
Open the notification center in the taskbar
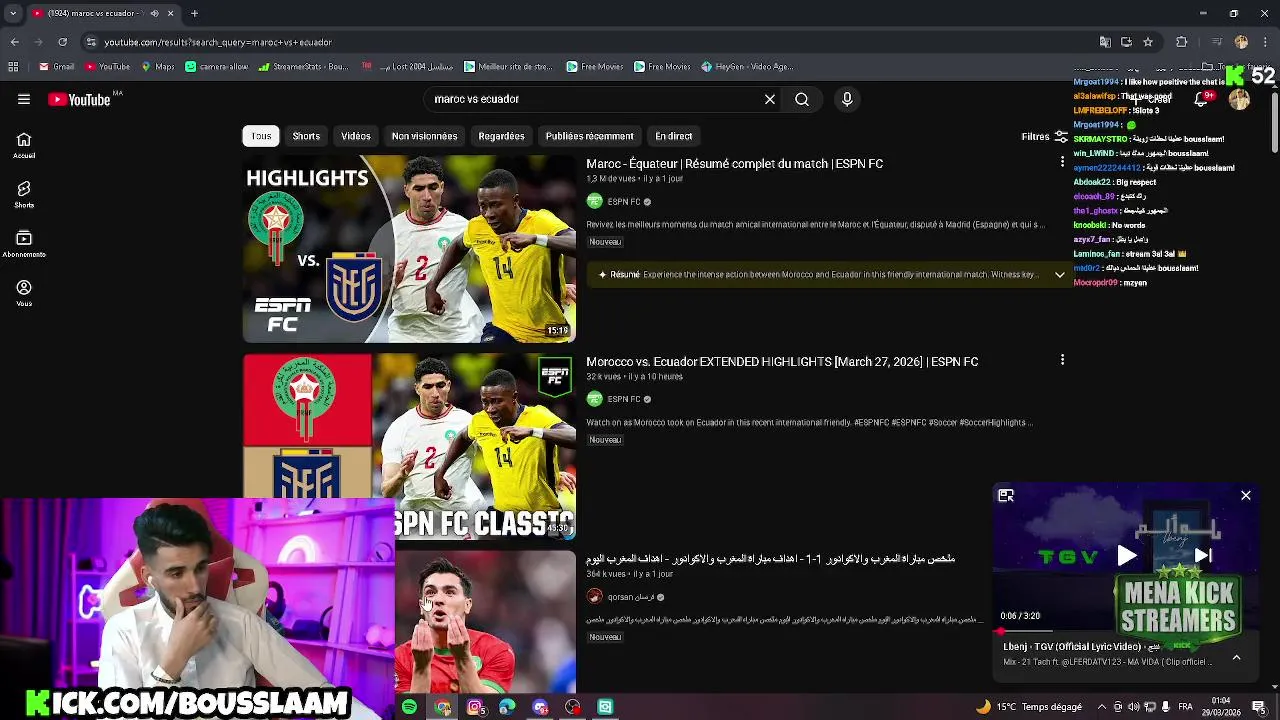point(1259,707)
